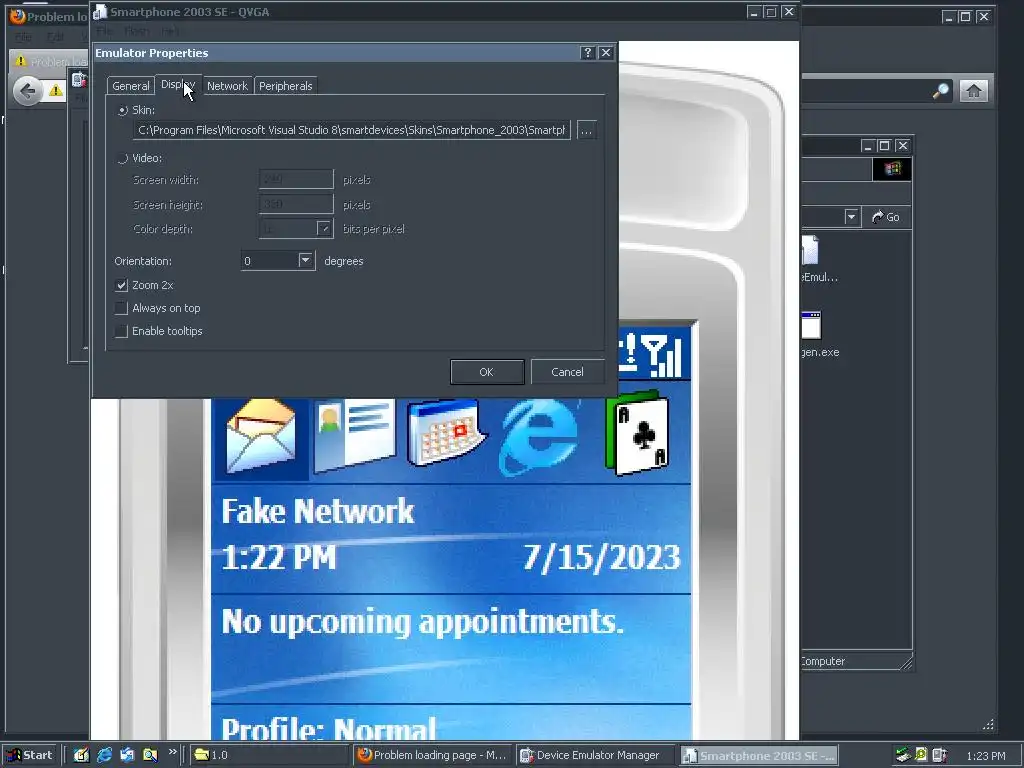Select the Video radio button
The width and height of the screenshot is (1024, 768).
[122, 158]
